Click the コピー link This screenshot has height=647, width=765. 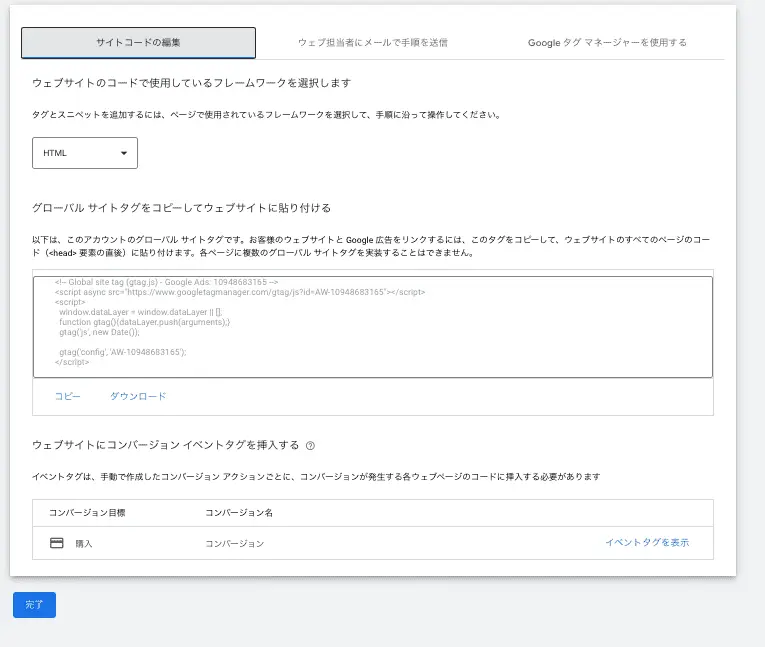(x=67, y=396)
